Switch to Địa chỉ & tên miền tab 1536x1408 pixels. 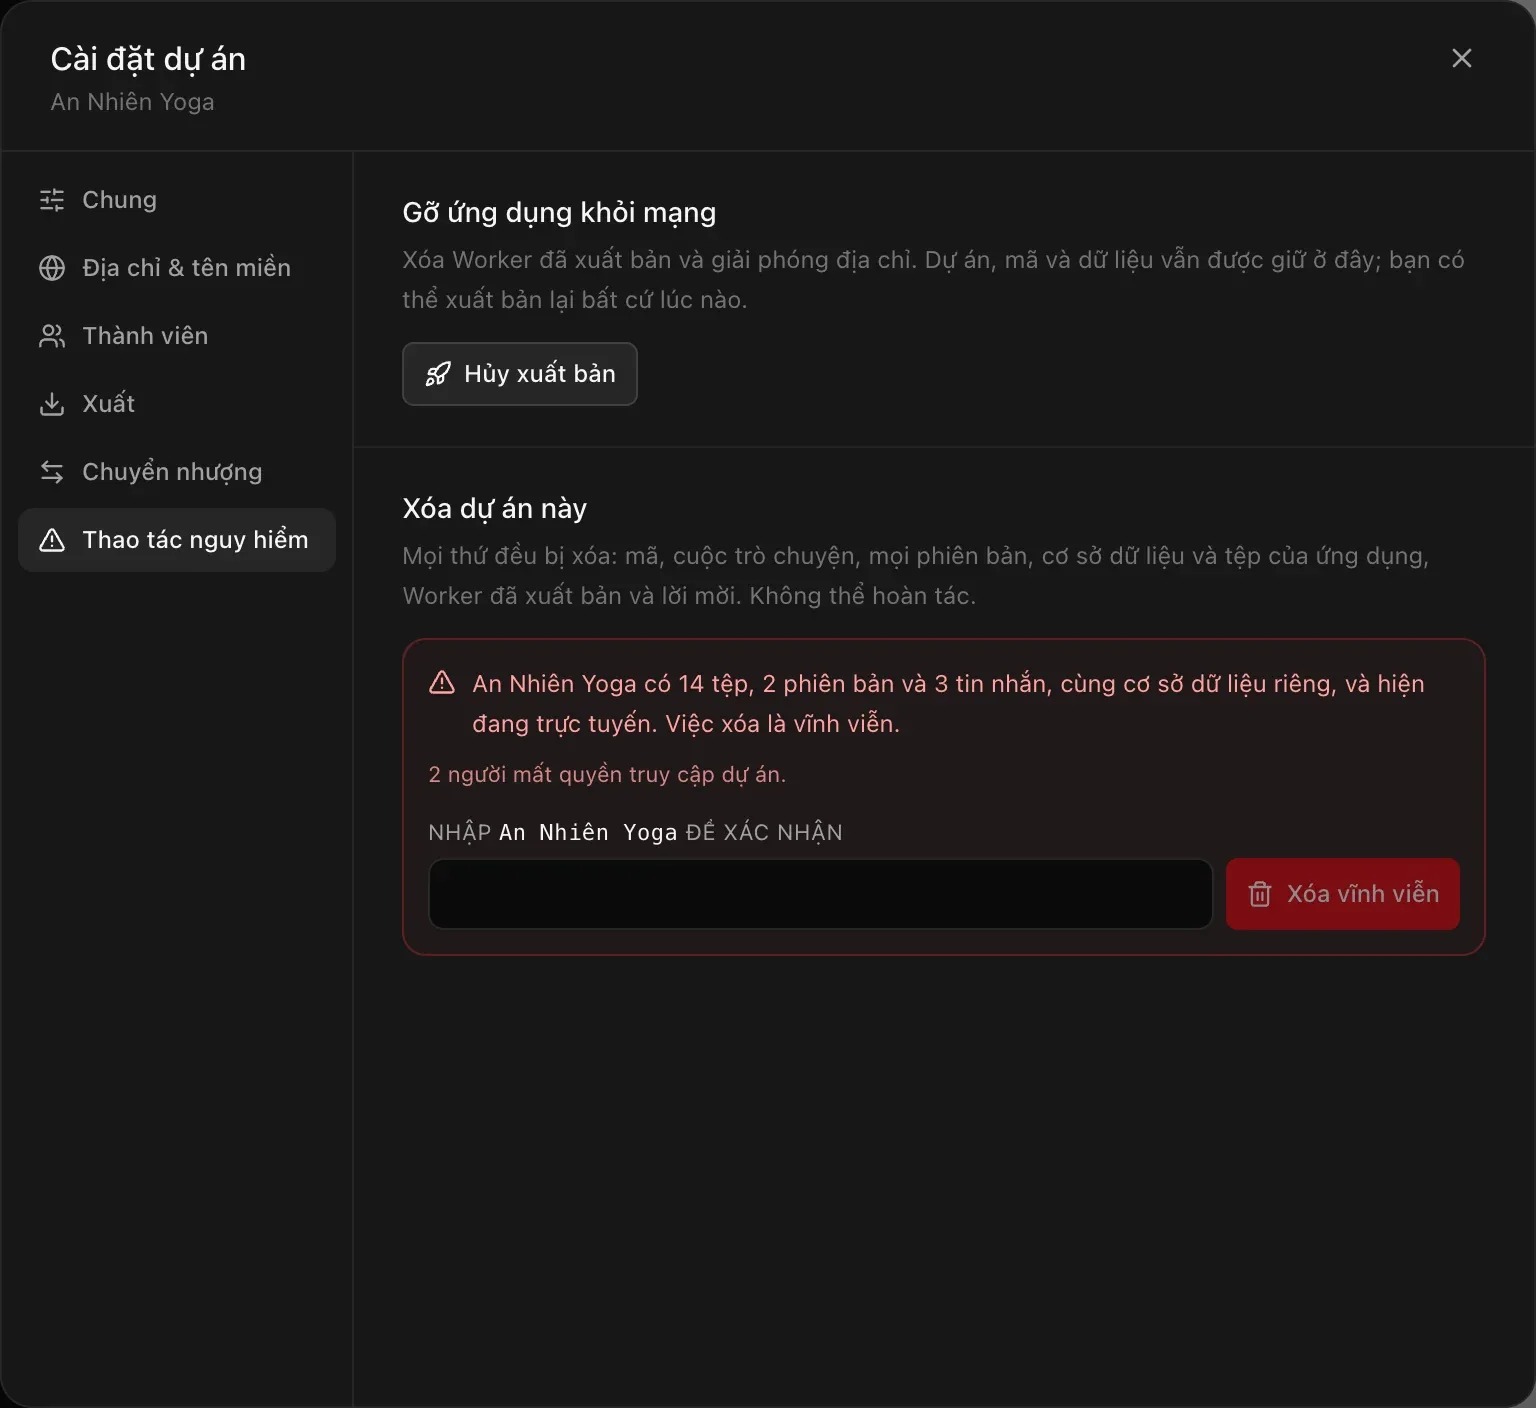tap(177, 268)
